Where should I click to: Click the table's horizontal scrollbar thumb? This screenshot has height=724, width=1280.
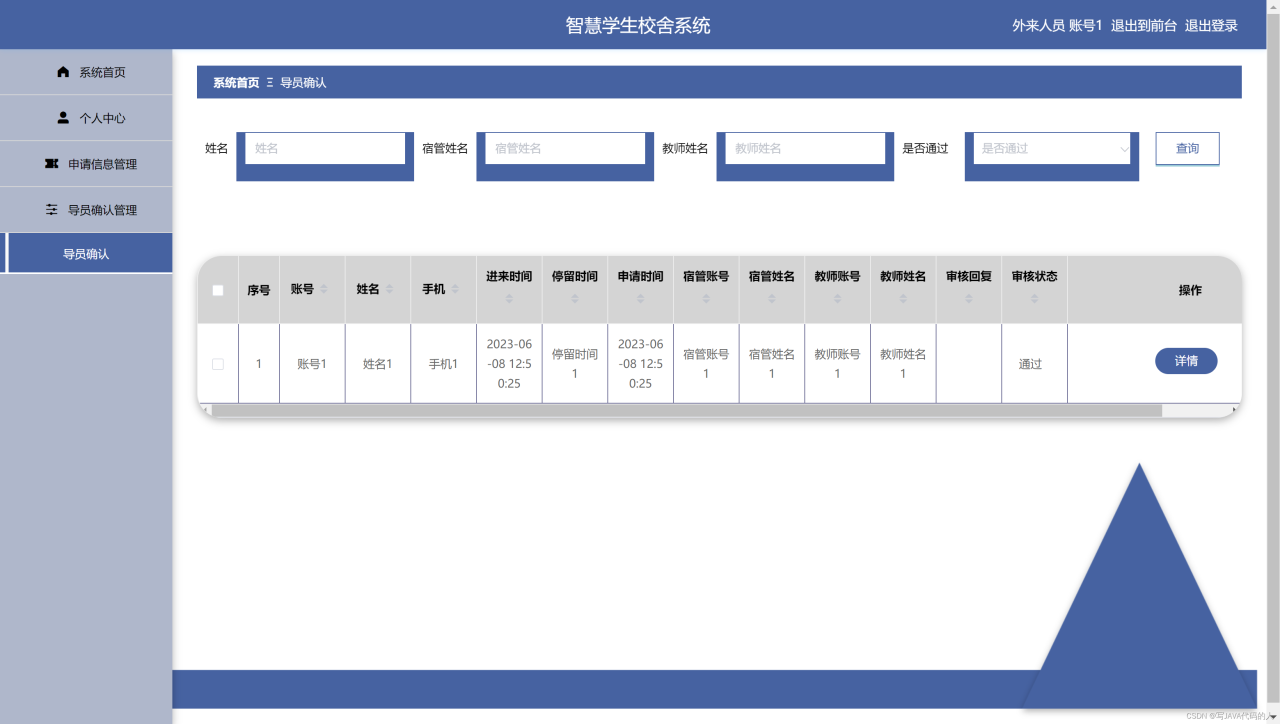(x=686, y=410)
